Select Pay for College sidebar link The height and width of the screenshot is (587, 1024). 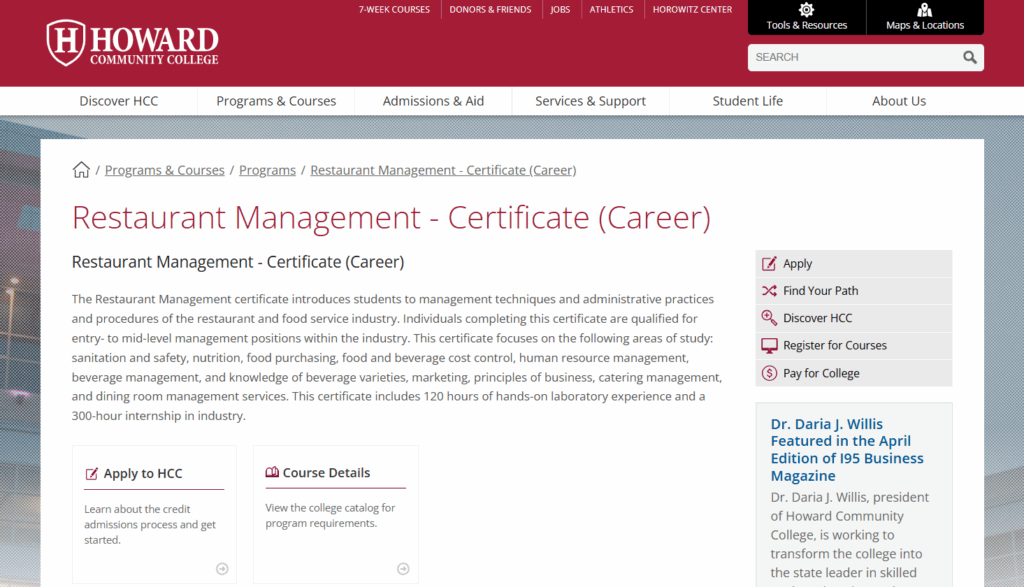[821, 373]
